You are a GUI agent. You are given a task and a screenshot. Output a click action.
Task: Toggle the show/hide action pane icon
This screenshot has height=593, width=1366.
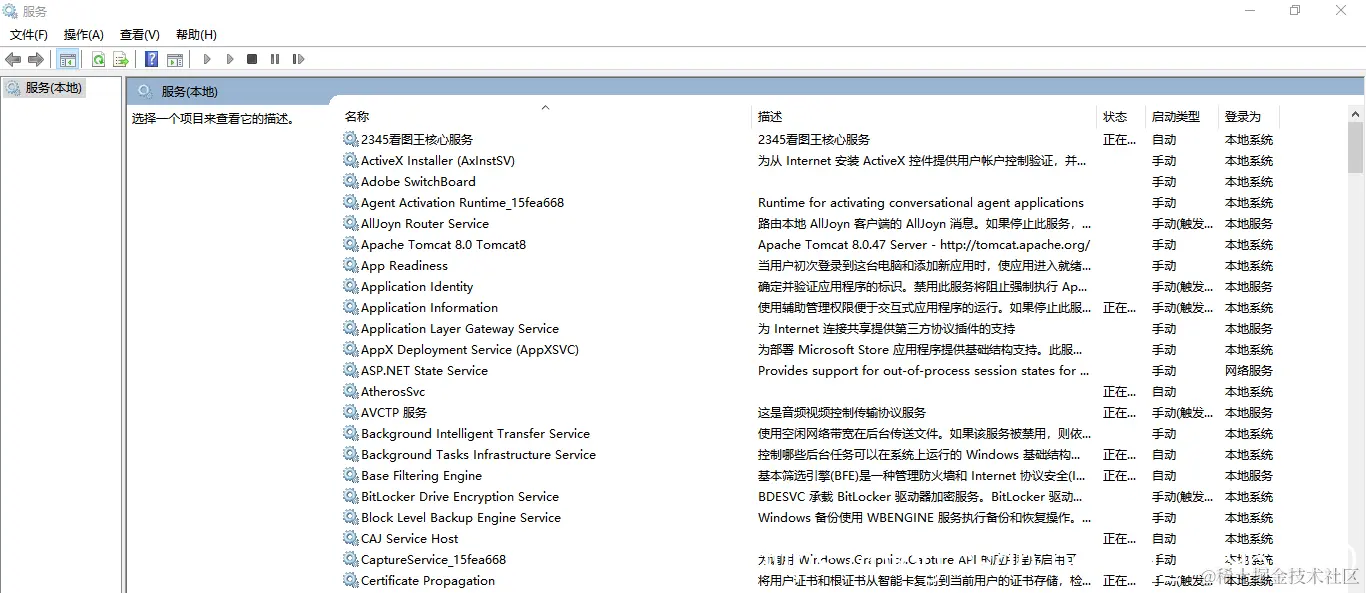click(x=175, y=59)
